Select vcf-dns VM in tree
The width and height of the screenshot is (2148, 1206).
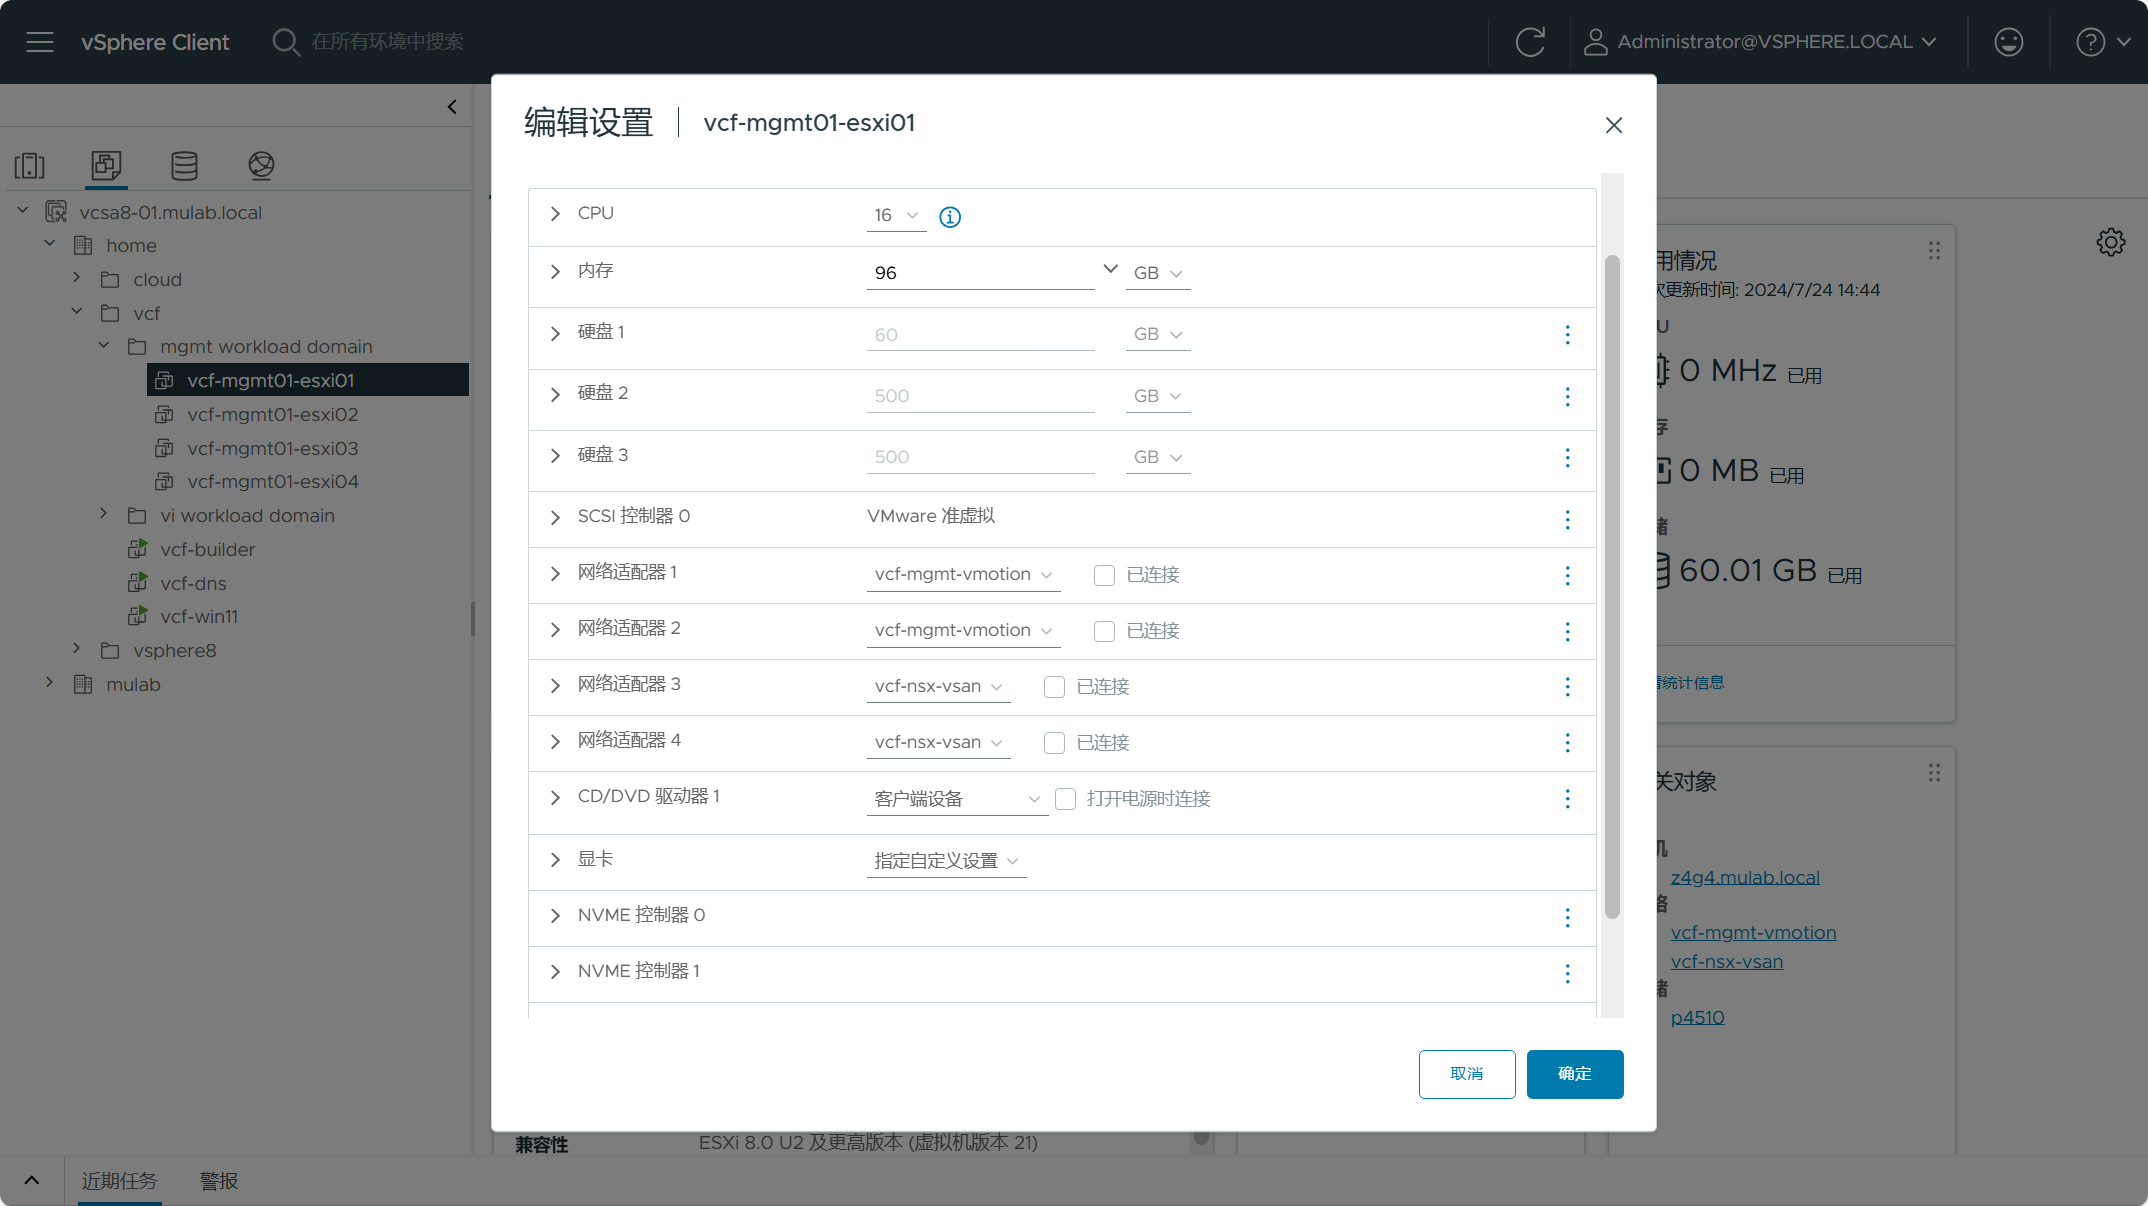[x=193, y=583]
